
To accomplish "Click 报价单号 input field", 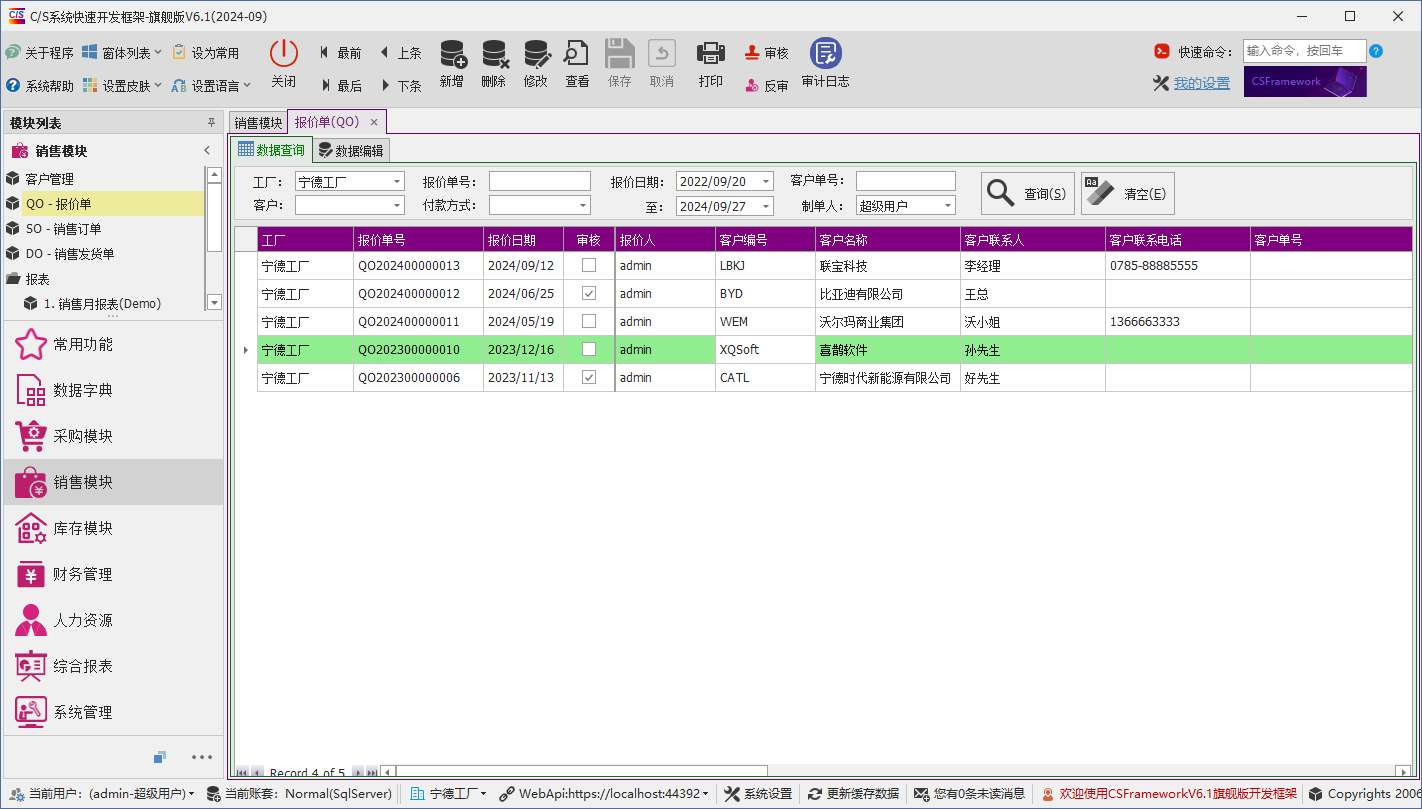I will point(540,181).
